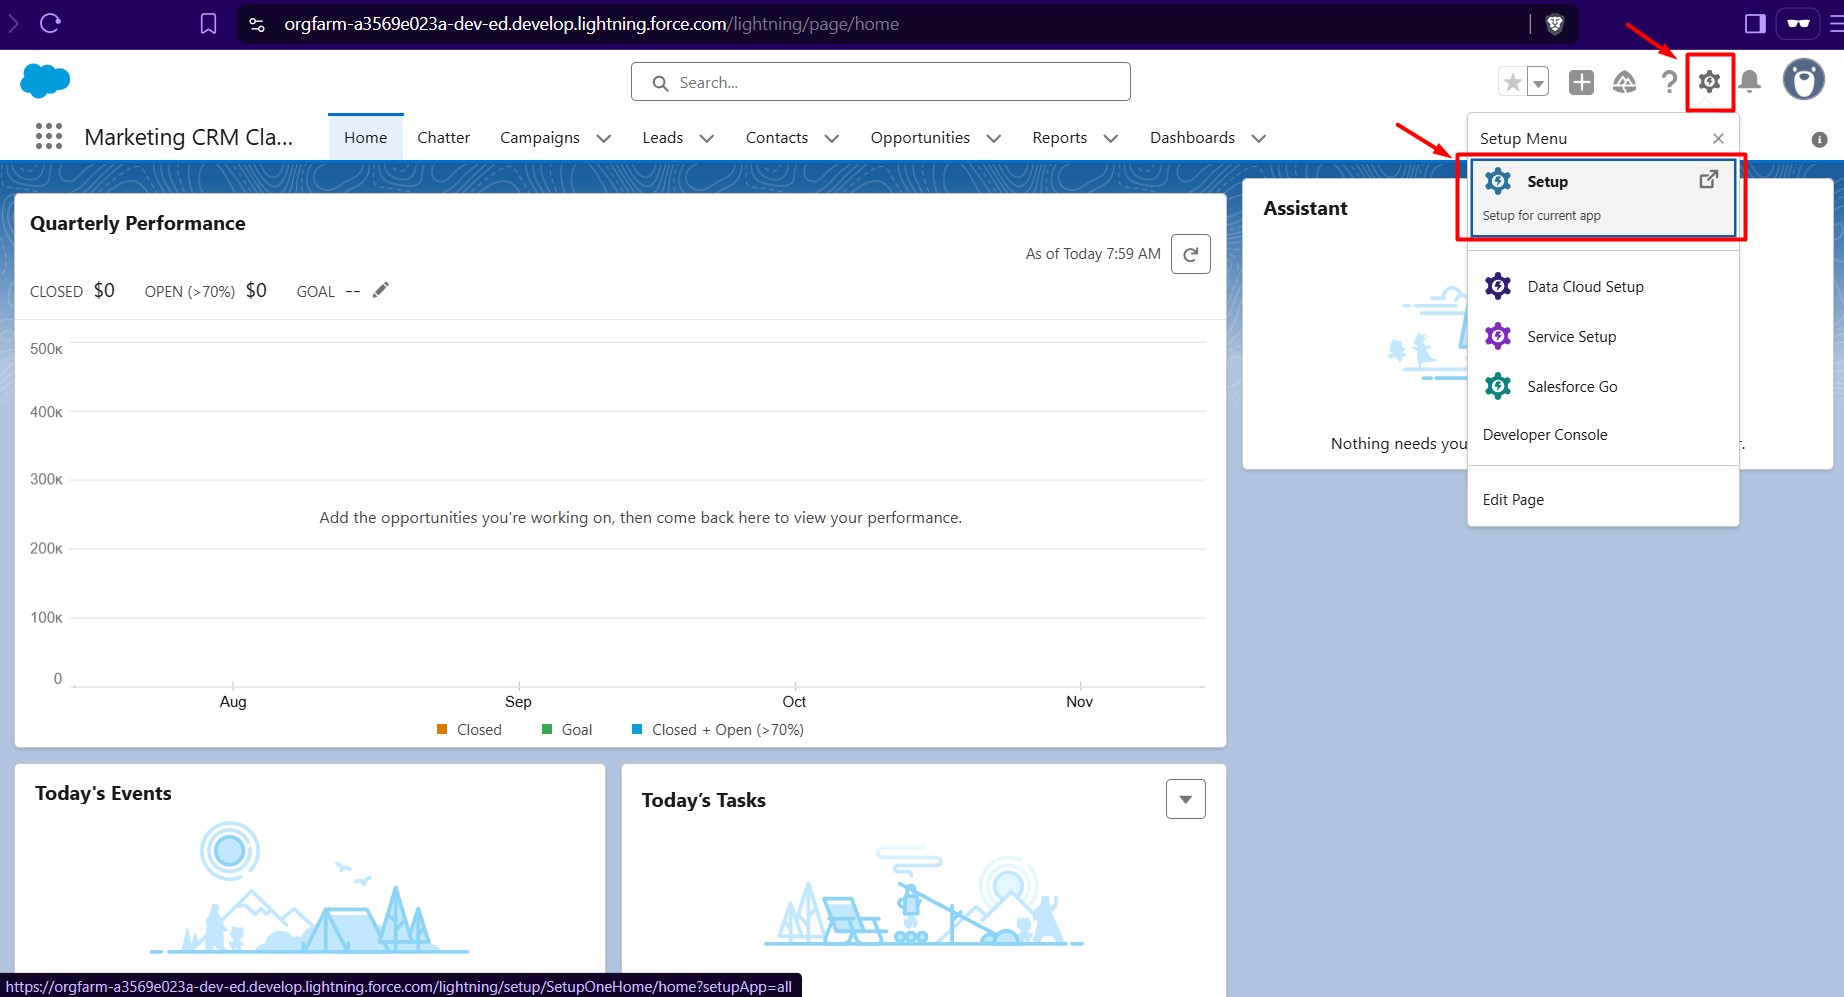
Task: Edit the sales goal with pencil icon
Action: click(x=380, y=289)
